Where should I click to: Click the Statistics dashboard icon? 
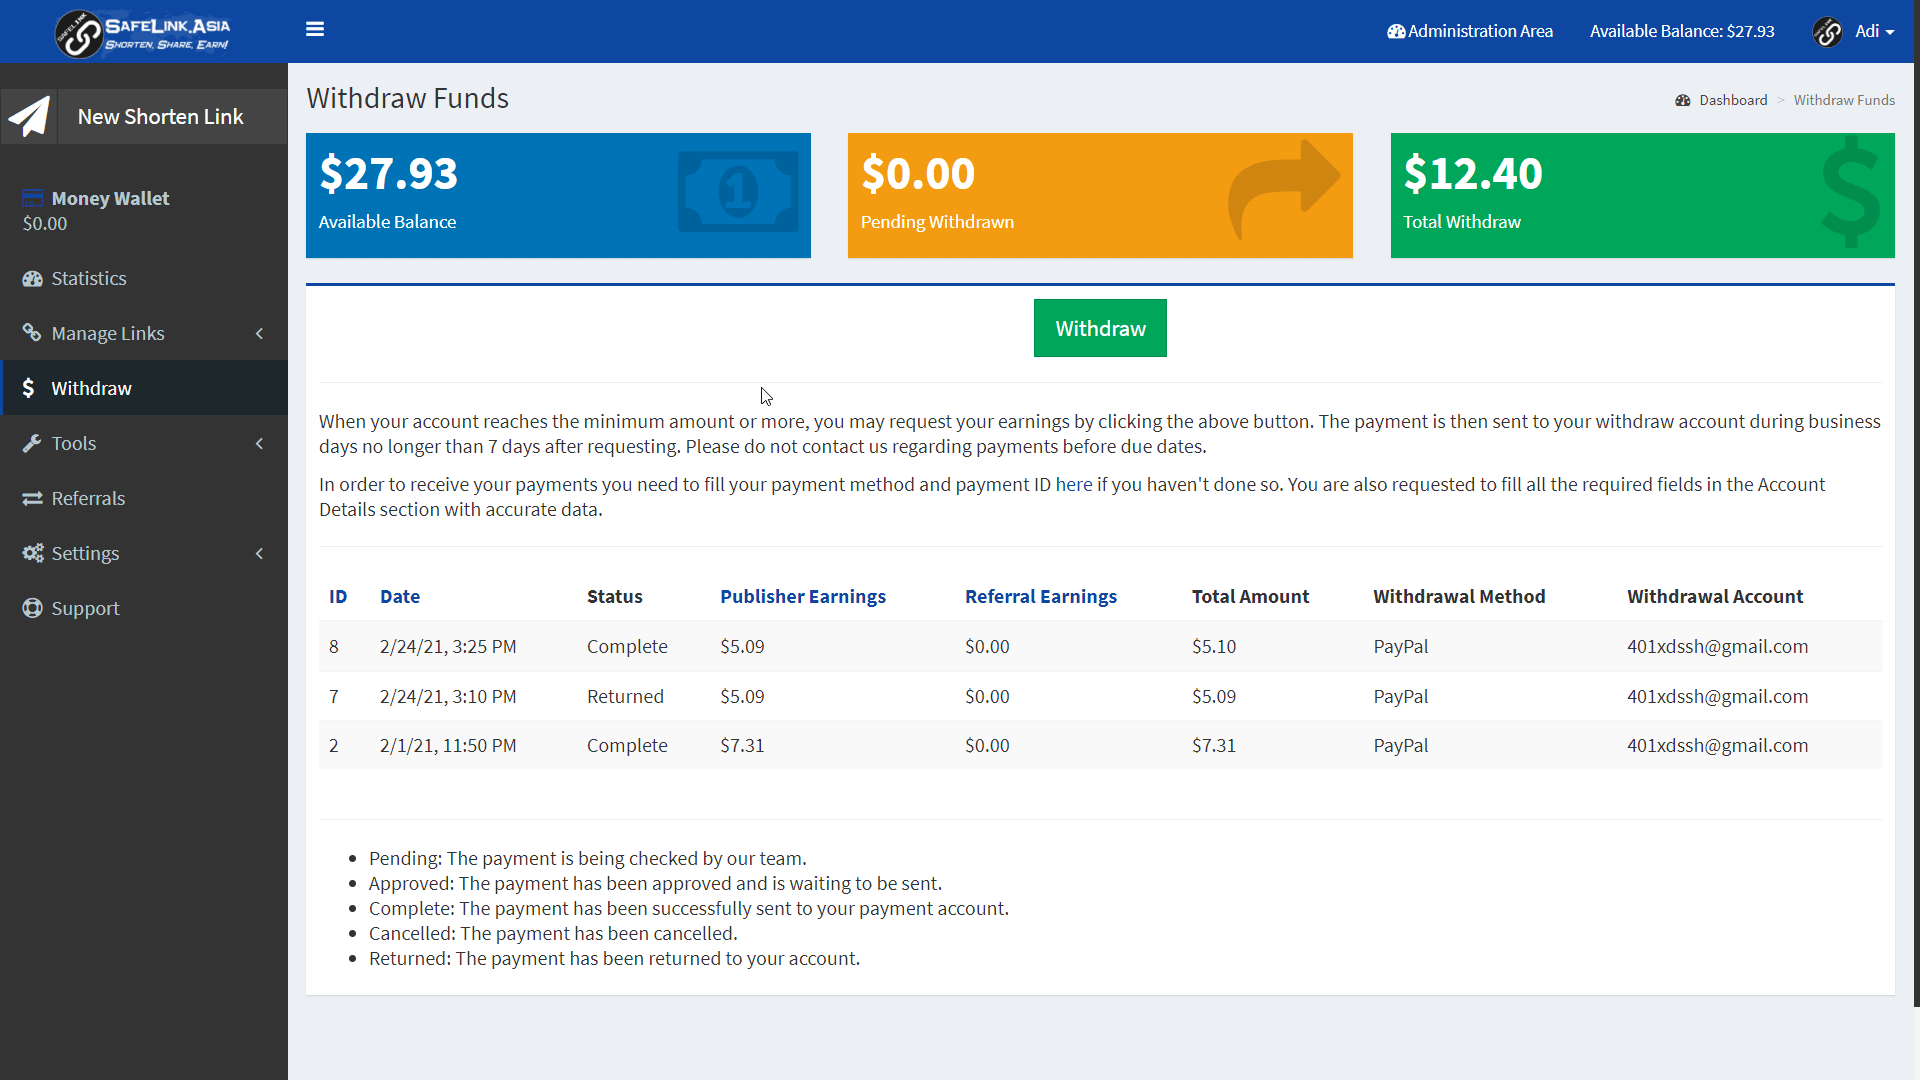(31, 278)
